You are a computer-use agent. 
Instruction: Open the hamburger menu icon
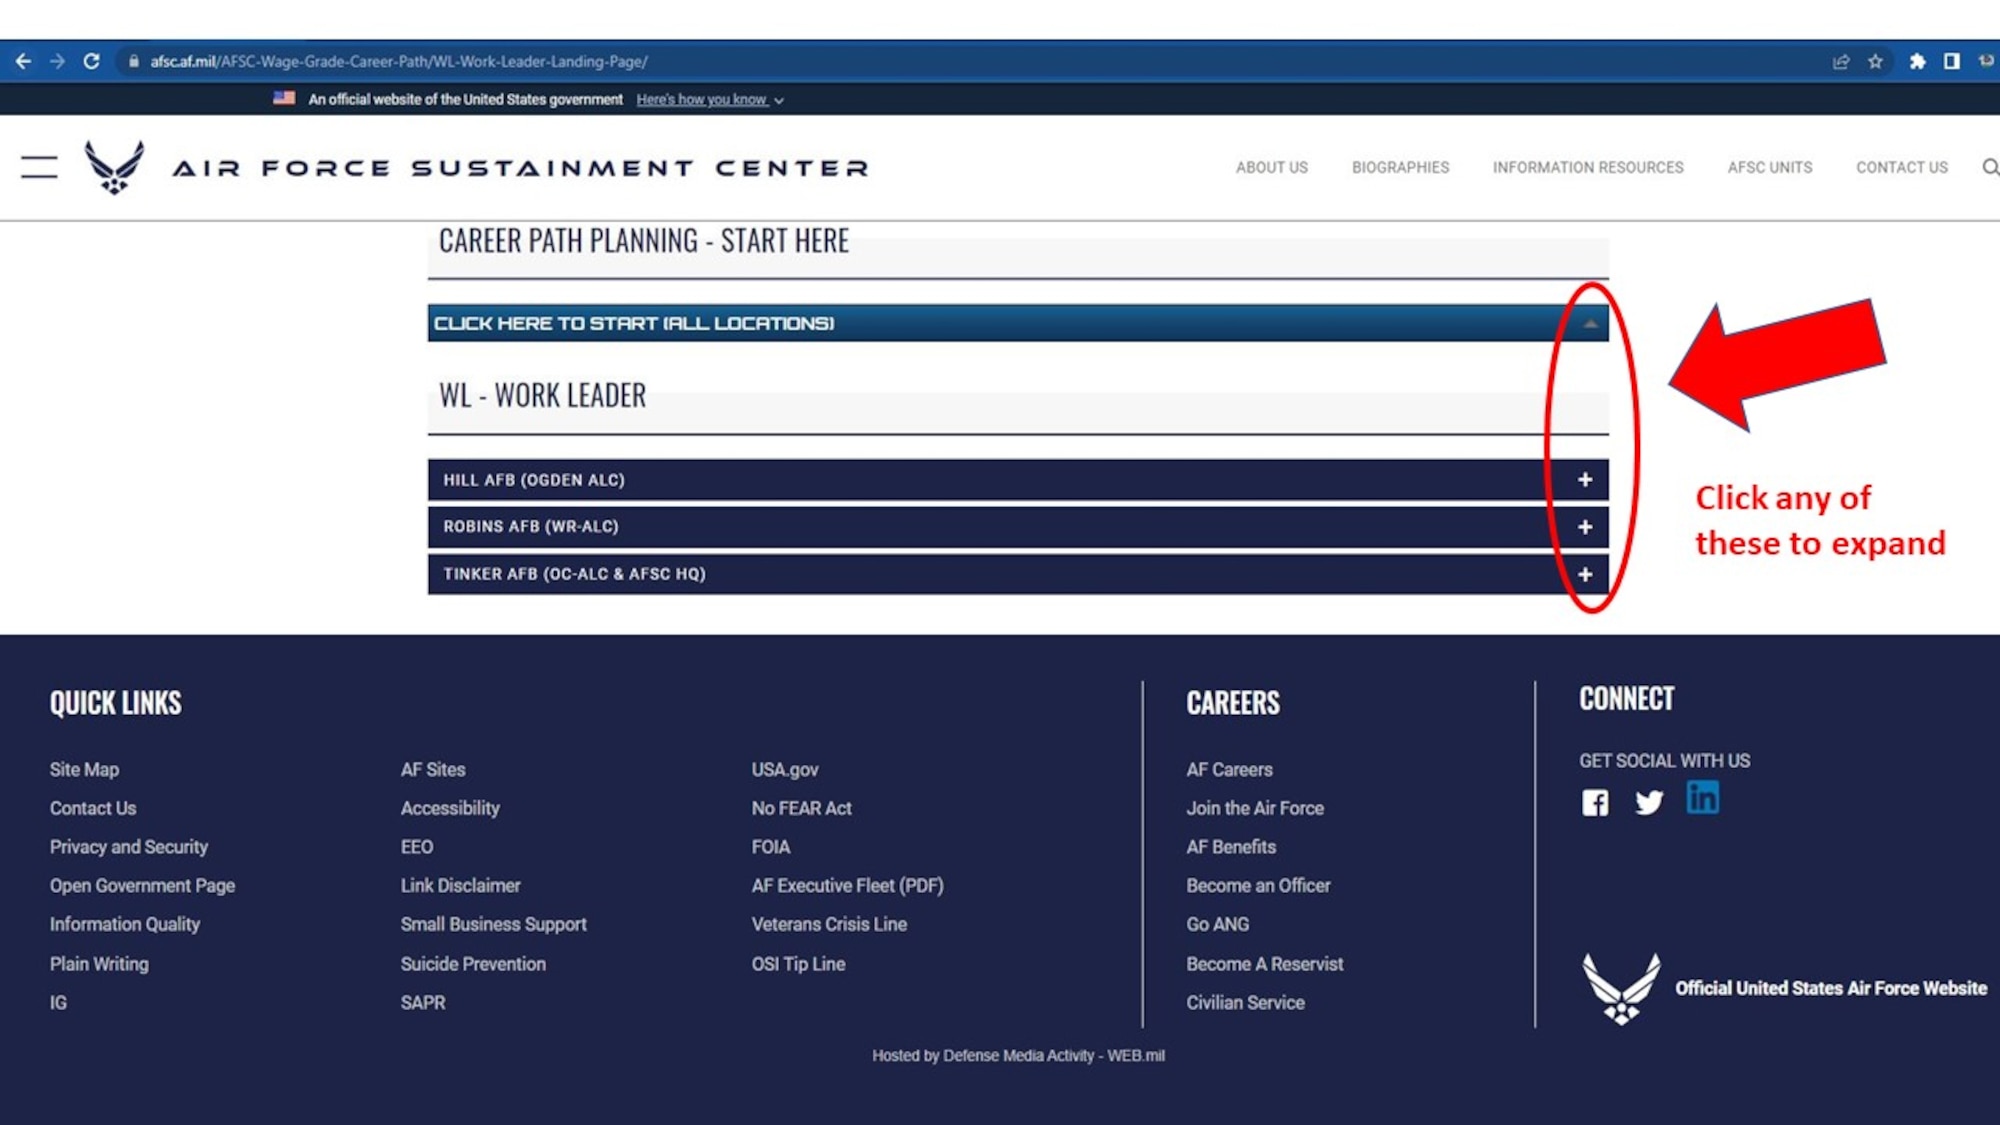(39, 167)
